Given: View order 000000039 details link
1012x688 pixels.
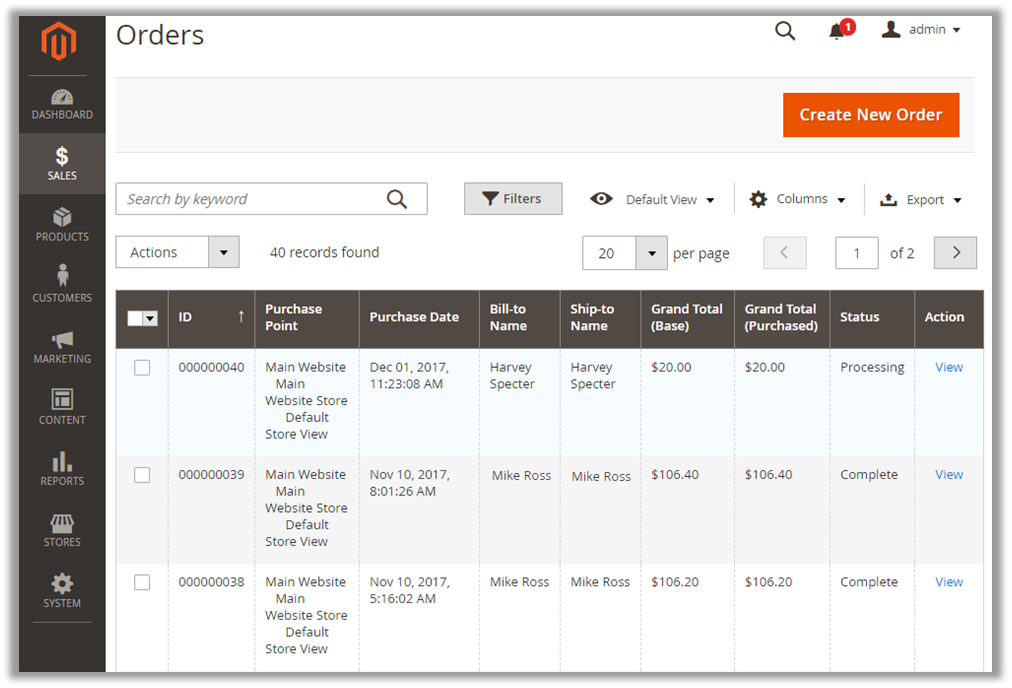Looking at the screenshot, I should pos(948,475).
